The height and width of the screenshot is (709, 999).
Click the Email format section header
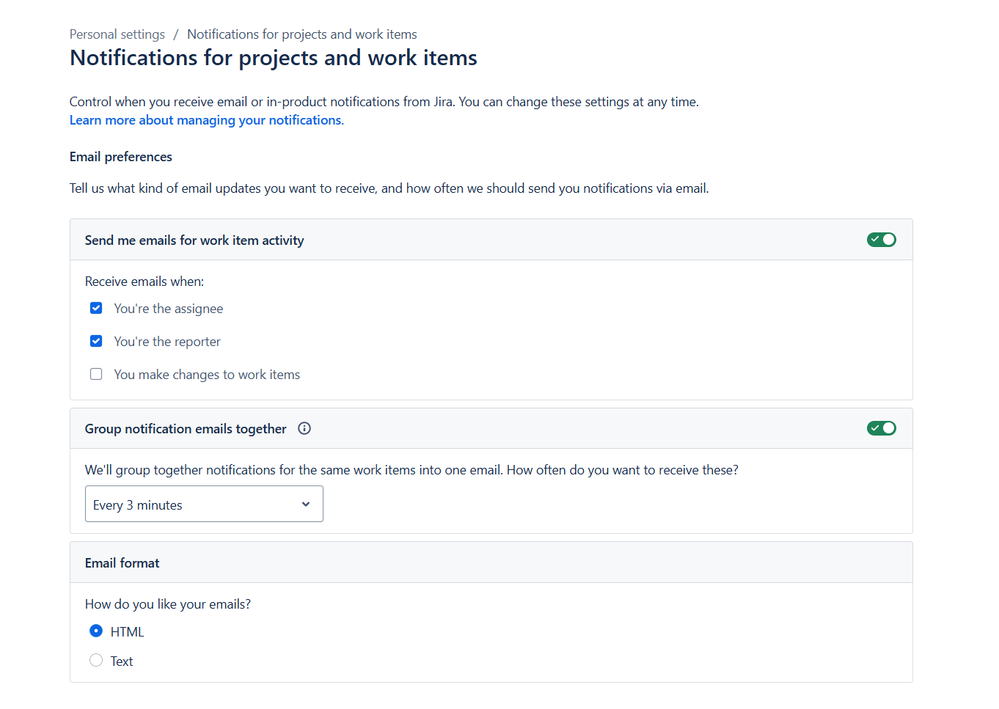[x=122, y=563]
